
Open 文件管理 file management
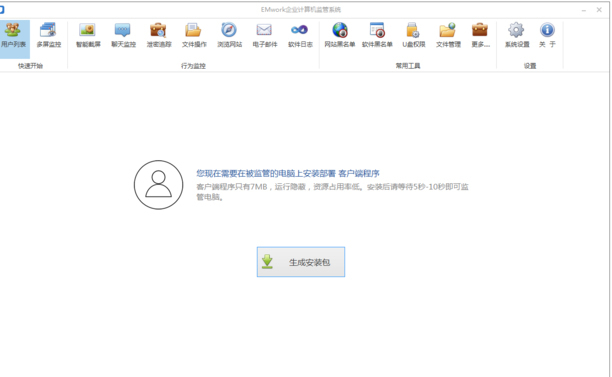pos(448,36)
